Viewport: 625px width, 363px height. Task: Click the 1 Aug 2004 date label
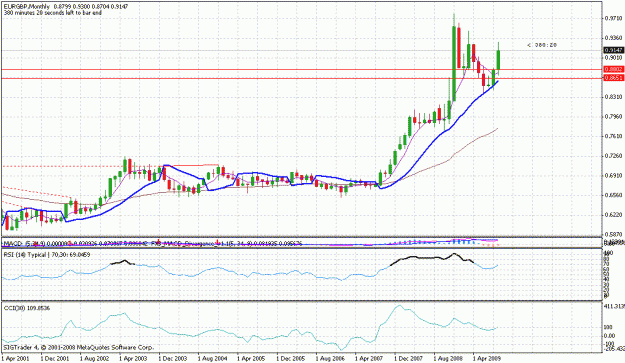click(x=212, y=358)
